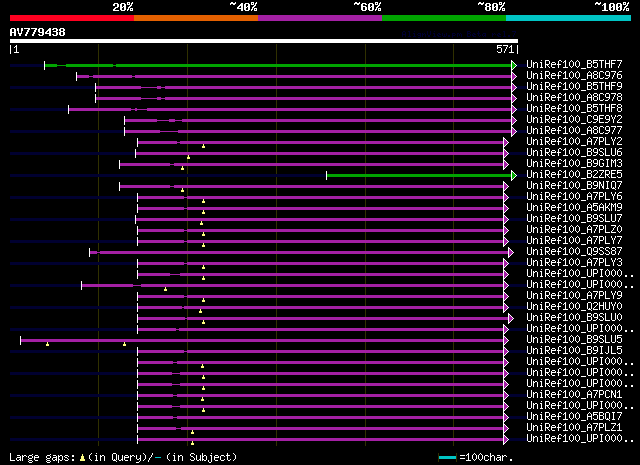Select the UniRef100_A7PLZ0 label

(x=574, y=230)
